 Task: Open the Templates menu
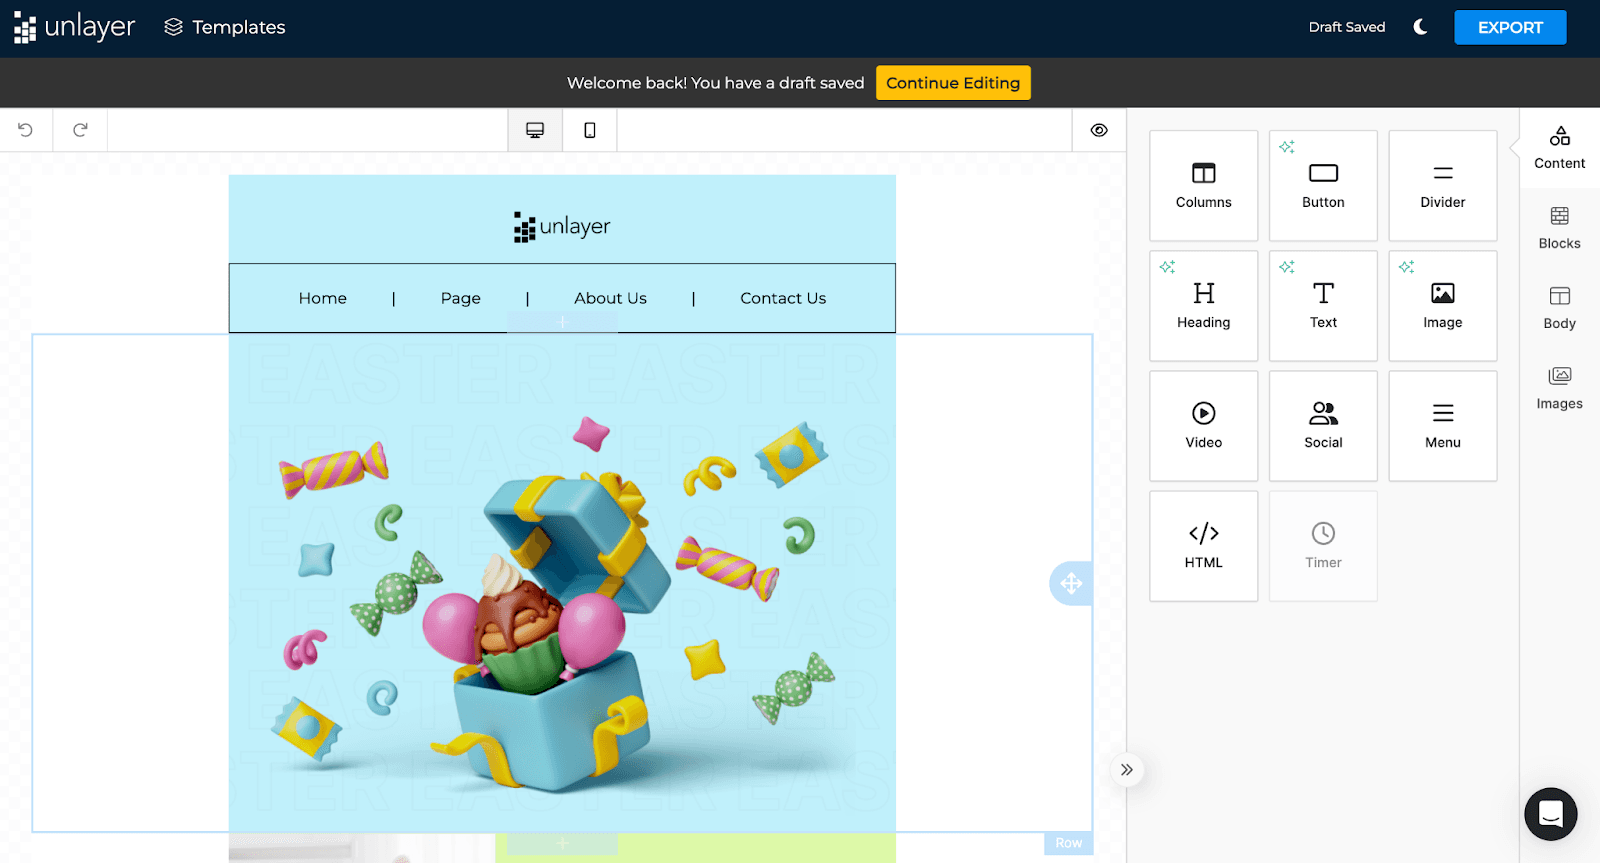(x=225, y=27)
